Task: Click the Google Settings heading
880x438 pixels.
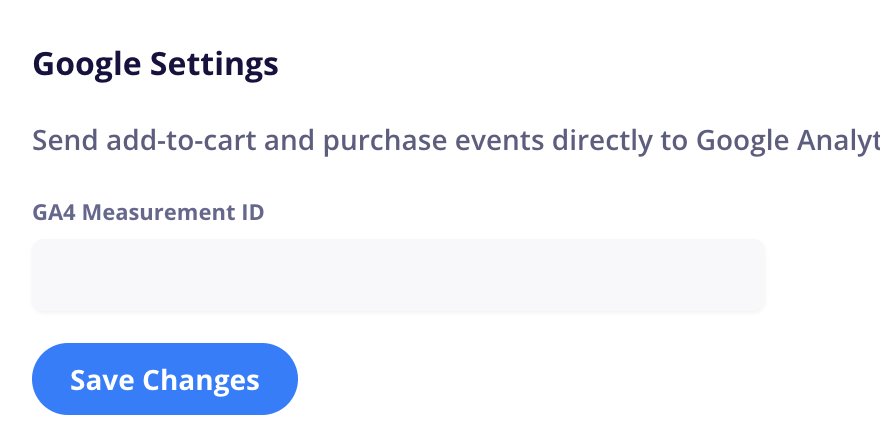Action: click(x=155, y=65)
